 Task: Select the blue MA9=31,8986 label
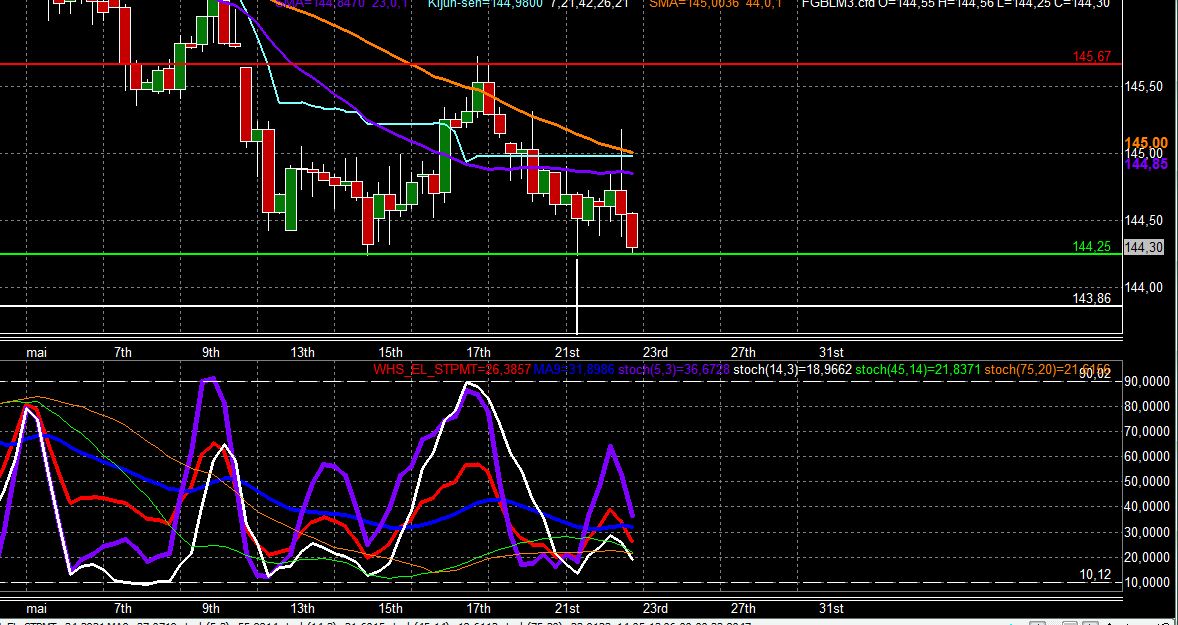[x=574, y=370]
